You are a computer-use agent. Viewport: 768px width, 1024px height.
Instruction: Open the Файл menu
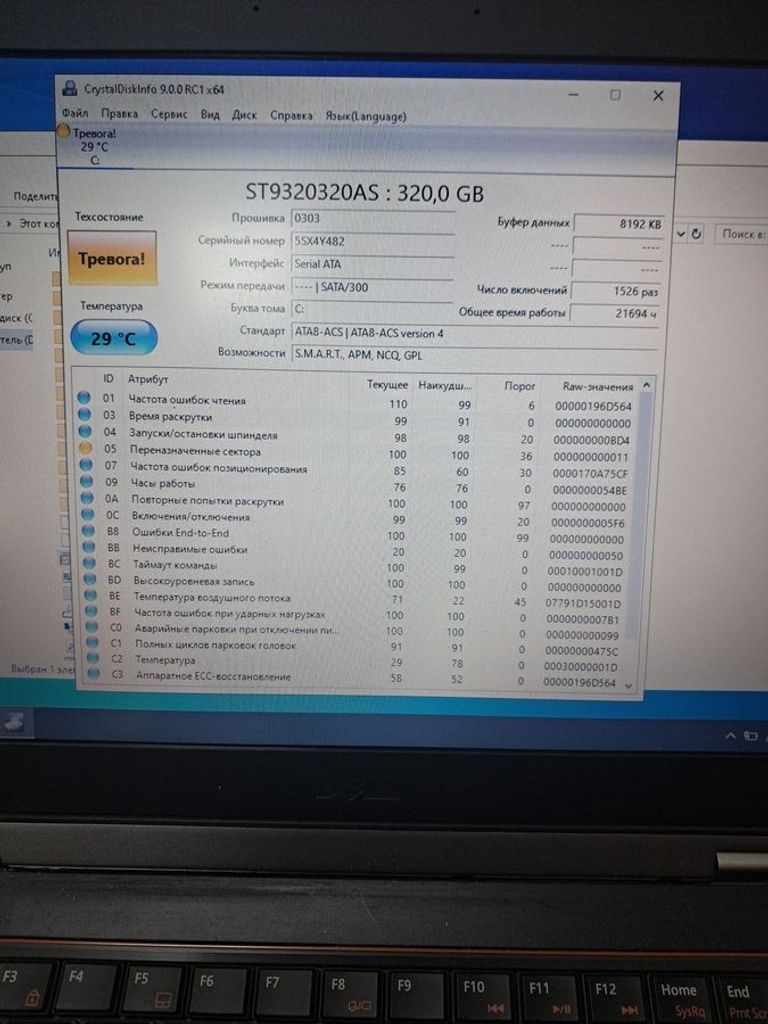(74, 112)
